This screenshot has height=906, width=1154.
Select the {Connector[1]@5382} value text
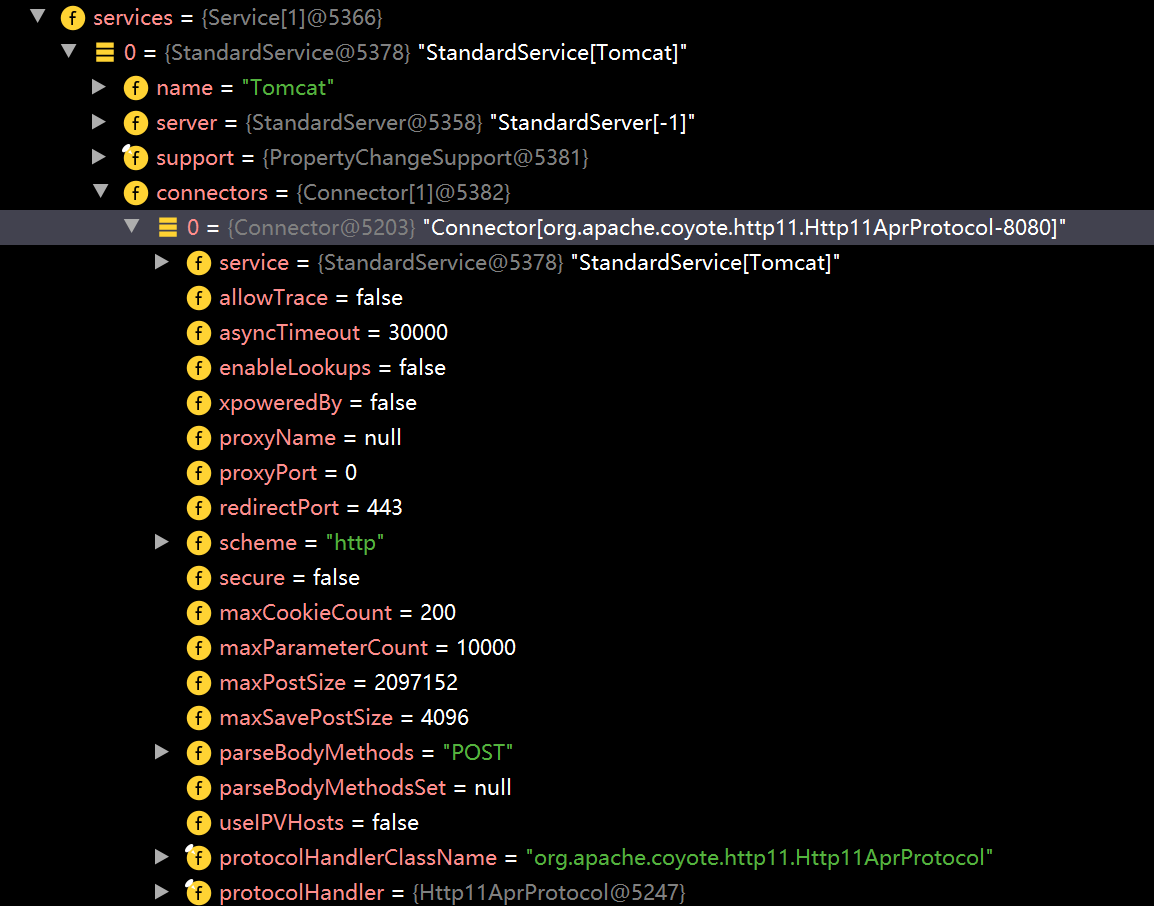[403, 193]
